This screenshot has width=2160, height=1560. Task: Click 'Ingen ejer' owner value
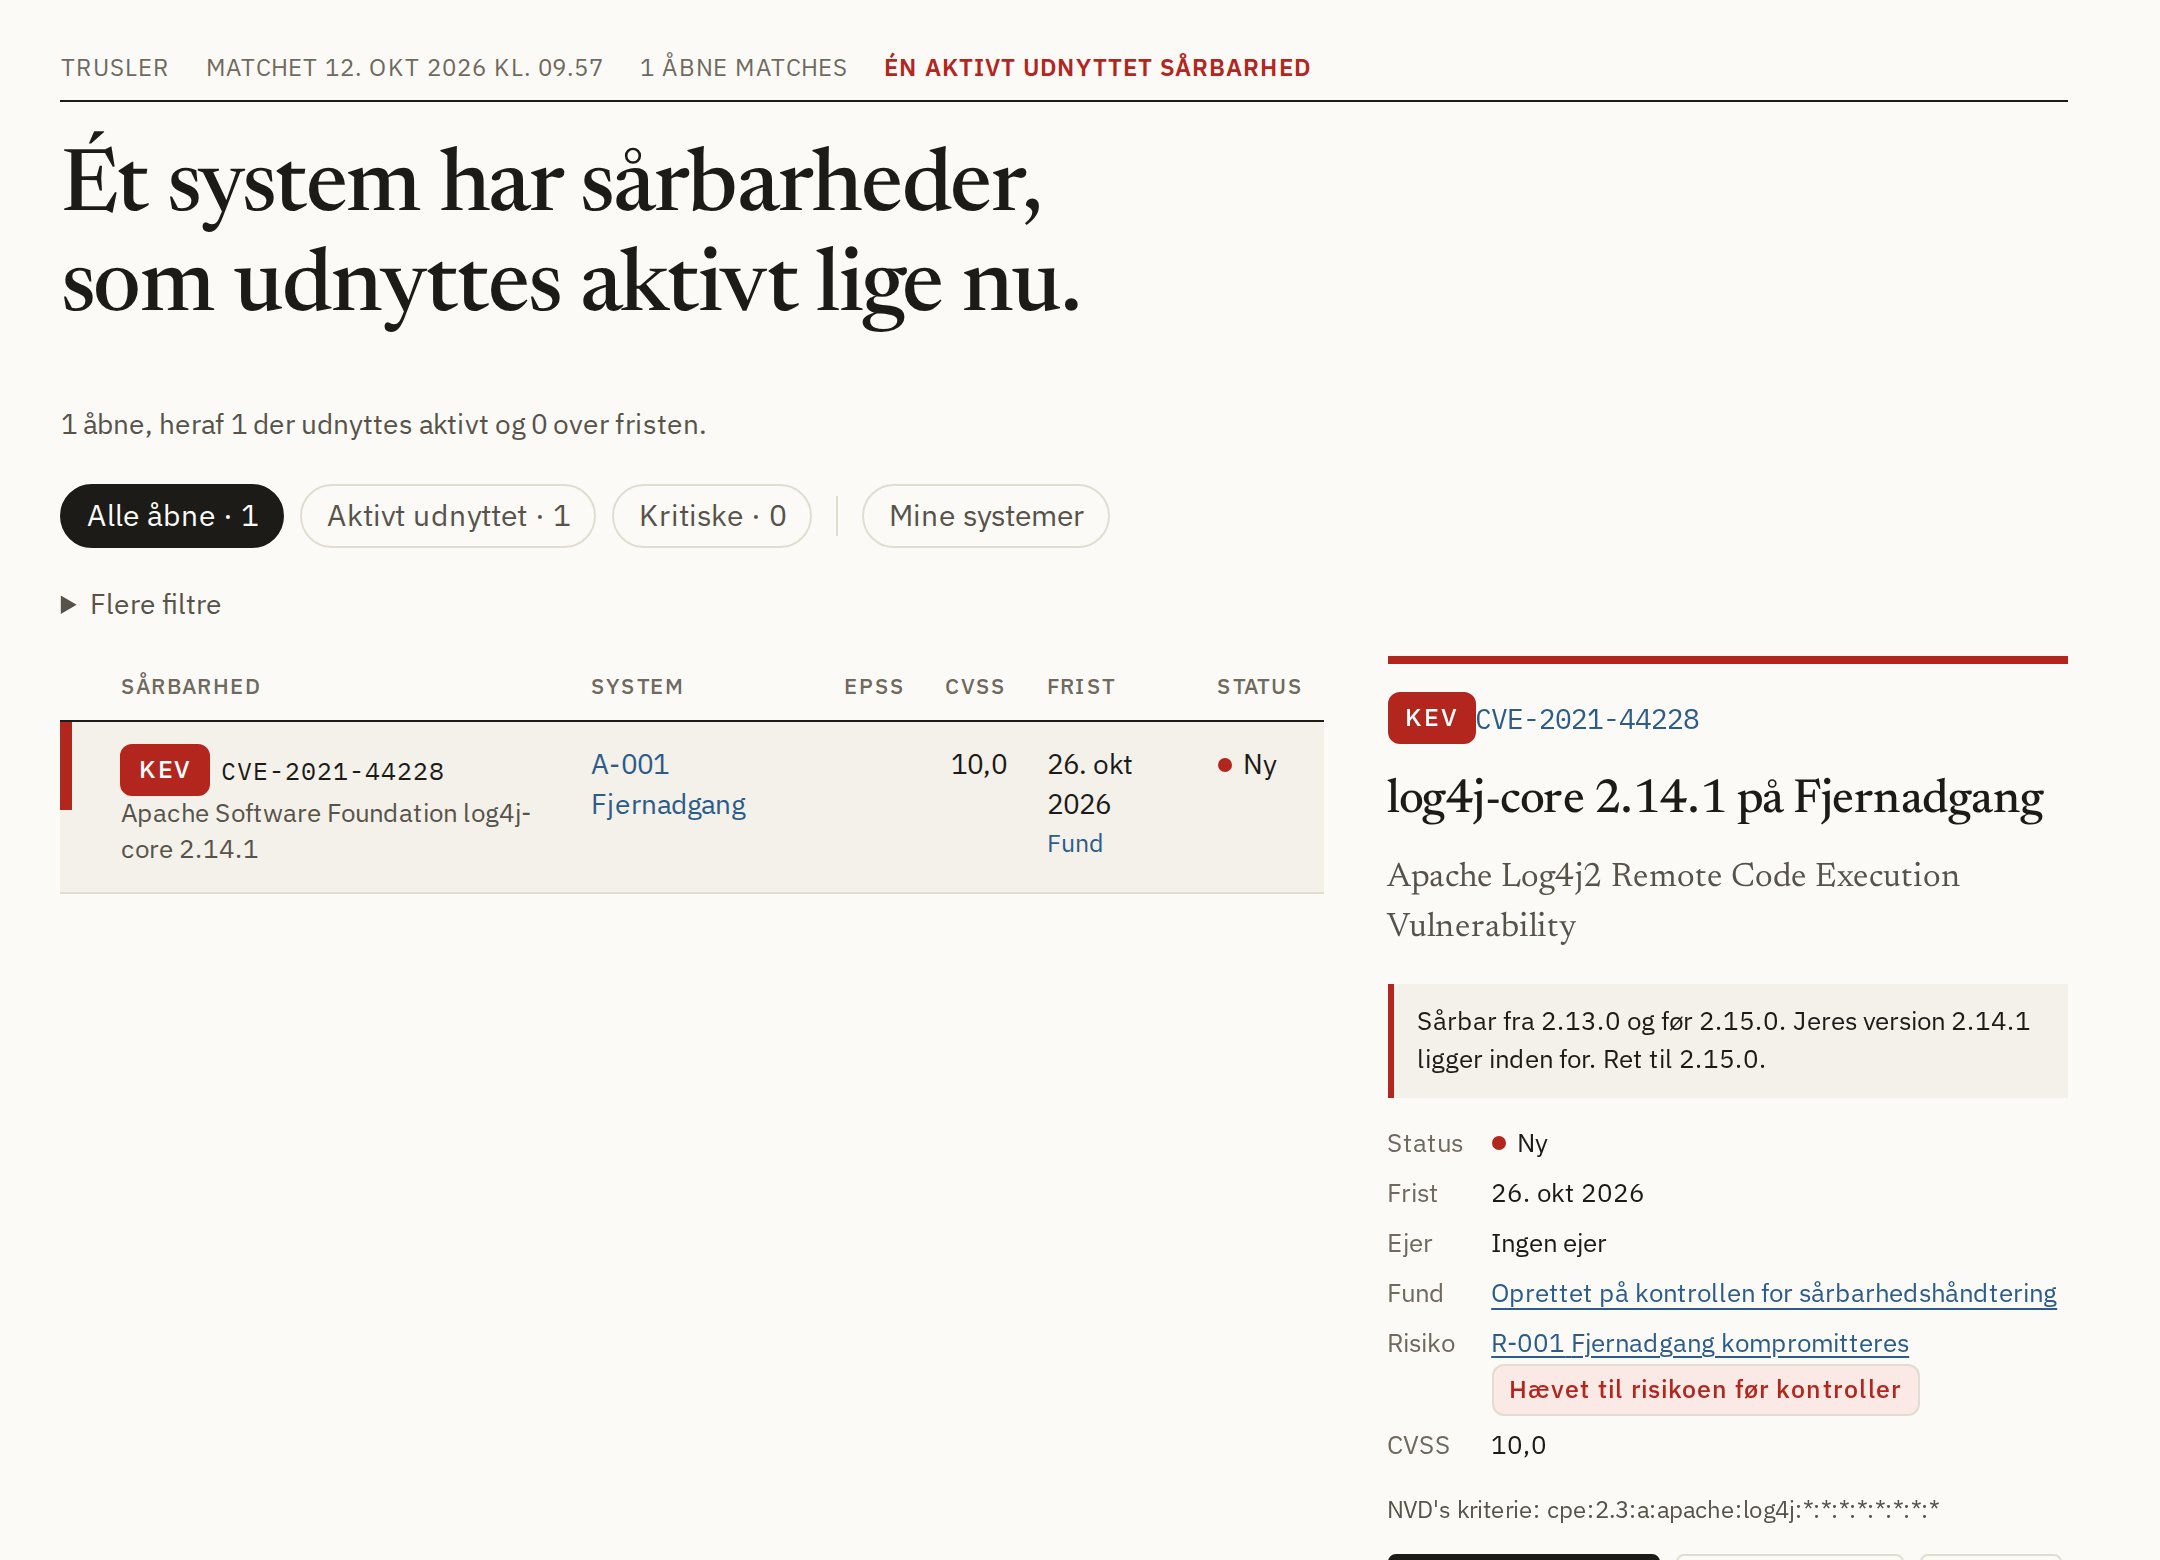(x=1548, y=1243)
